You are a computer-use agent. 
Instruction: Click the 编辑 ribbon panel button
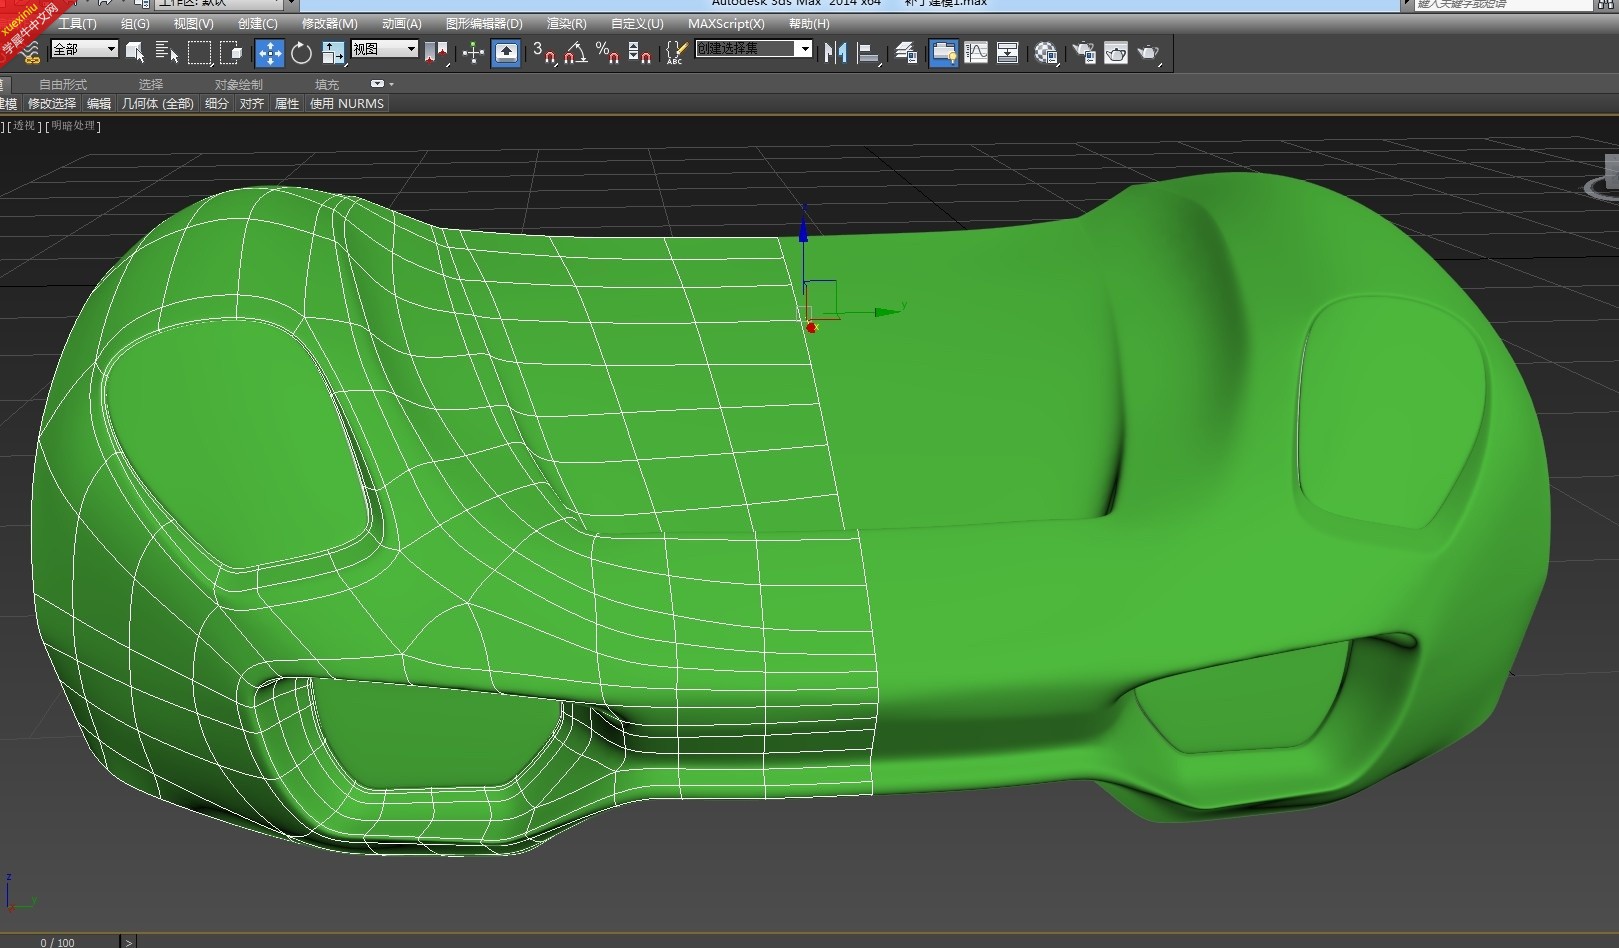[99, 103]
